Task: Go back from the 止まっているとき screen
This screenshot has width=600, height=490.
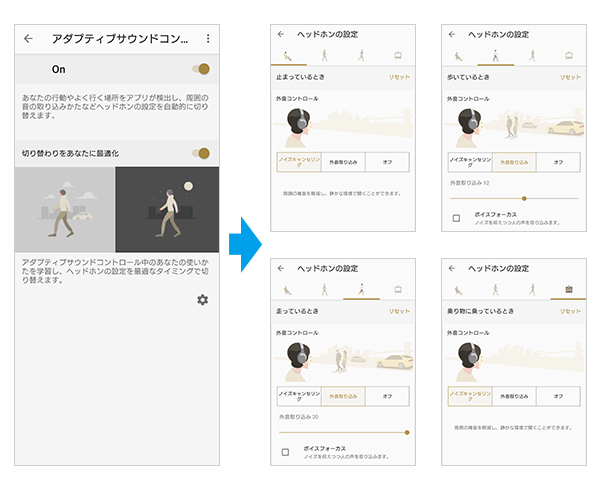Action: point(281,34)
